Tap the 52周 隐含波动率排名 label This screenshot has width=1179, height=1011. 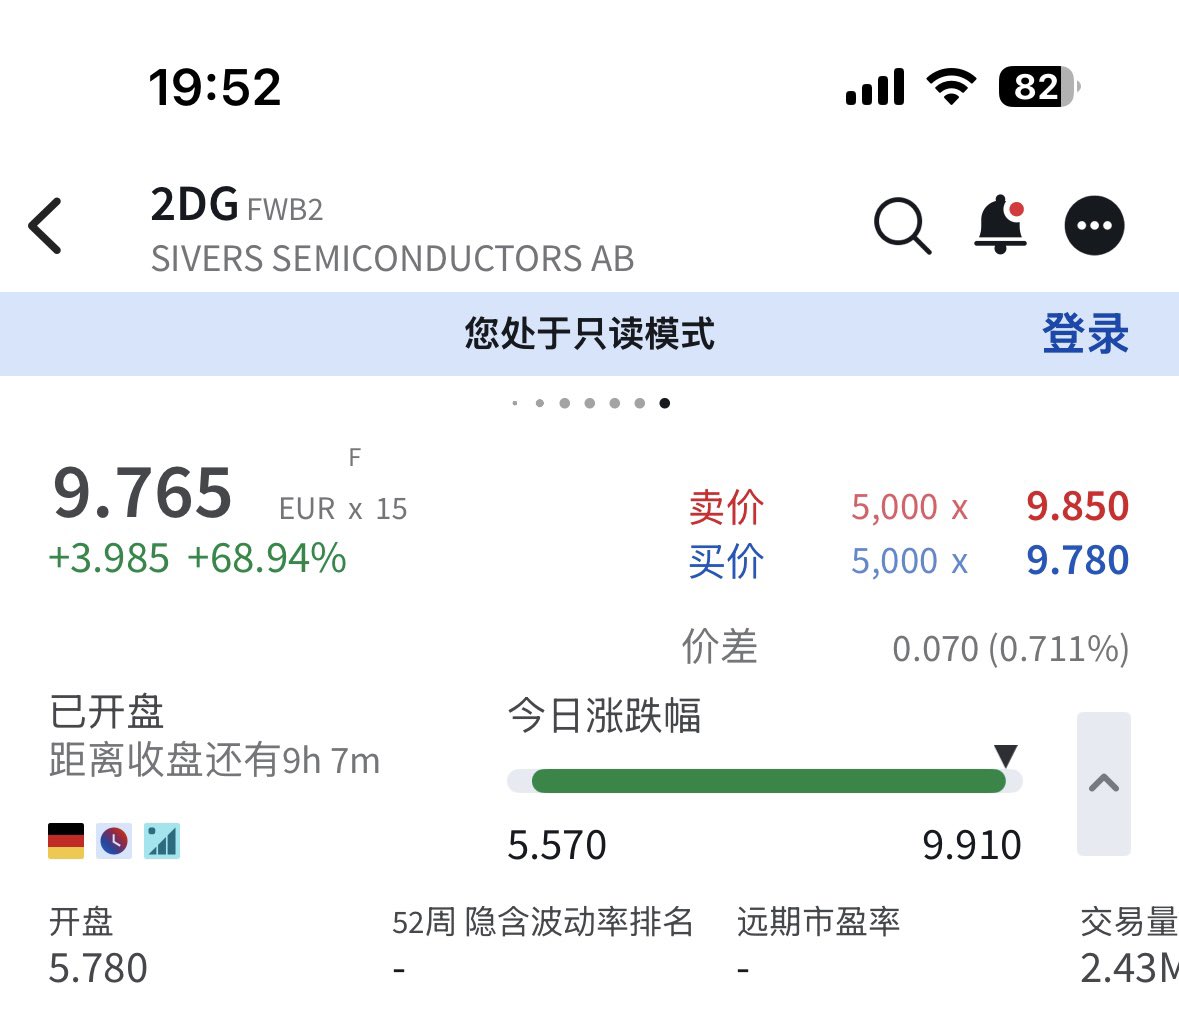pos(542,922)
